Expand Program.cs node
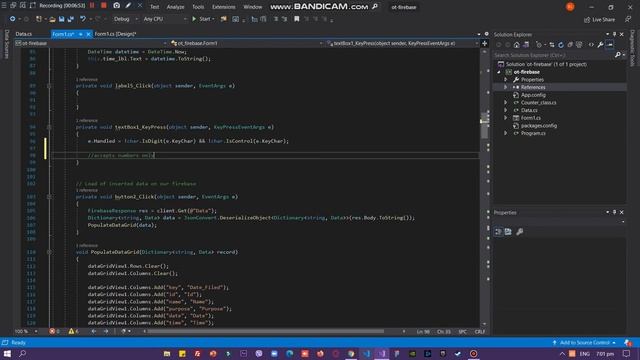The width and height of the screenshot is (640, 360). coord(506,133)
